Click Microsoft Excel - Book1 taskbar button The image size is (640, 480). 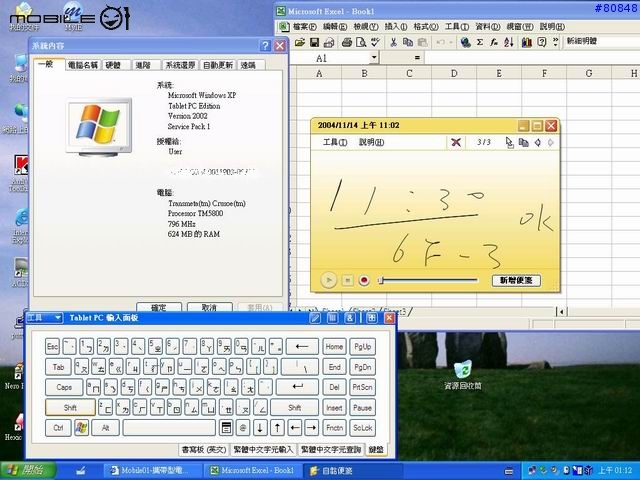click(253, 471)
